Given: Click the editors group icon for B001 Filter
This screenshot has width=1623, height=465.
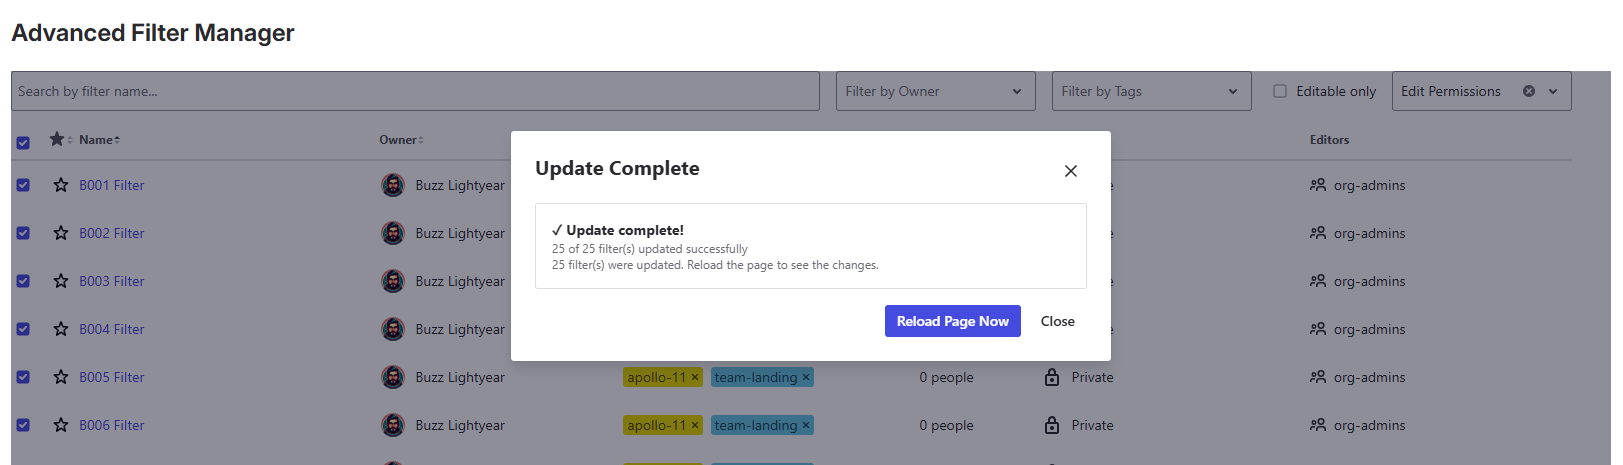Looking at the screenshot, I should [x=1318, y=185].
